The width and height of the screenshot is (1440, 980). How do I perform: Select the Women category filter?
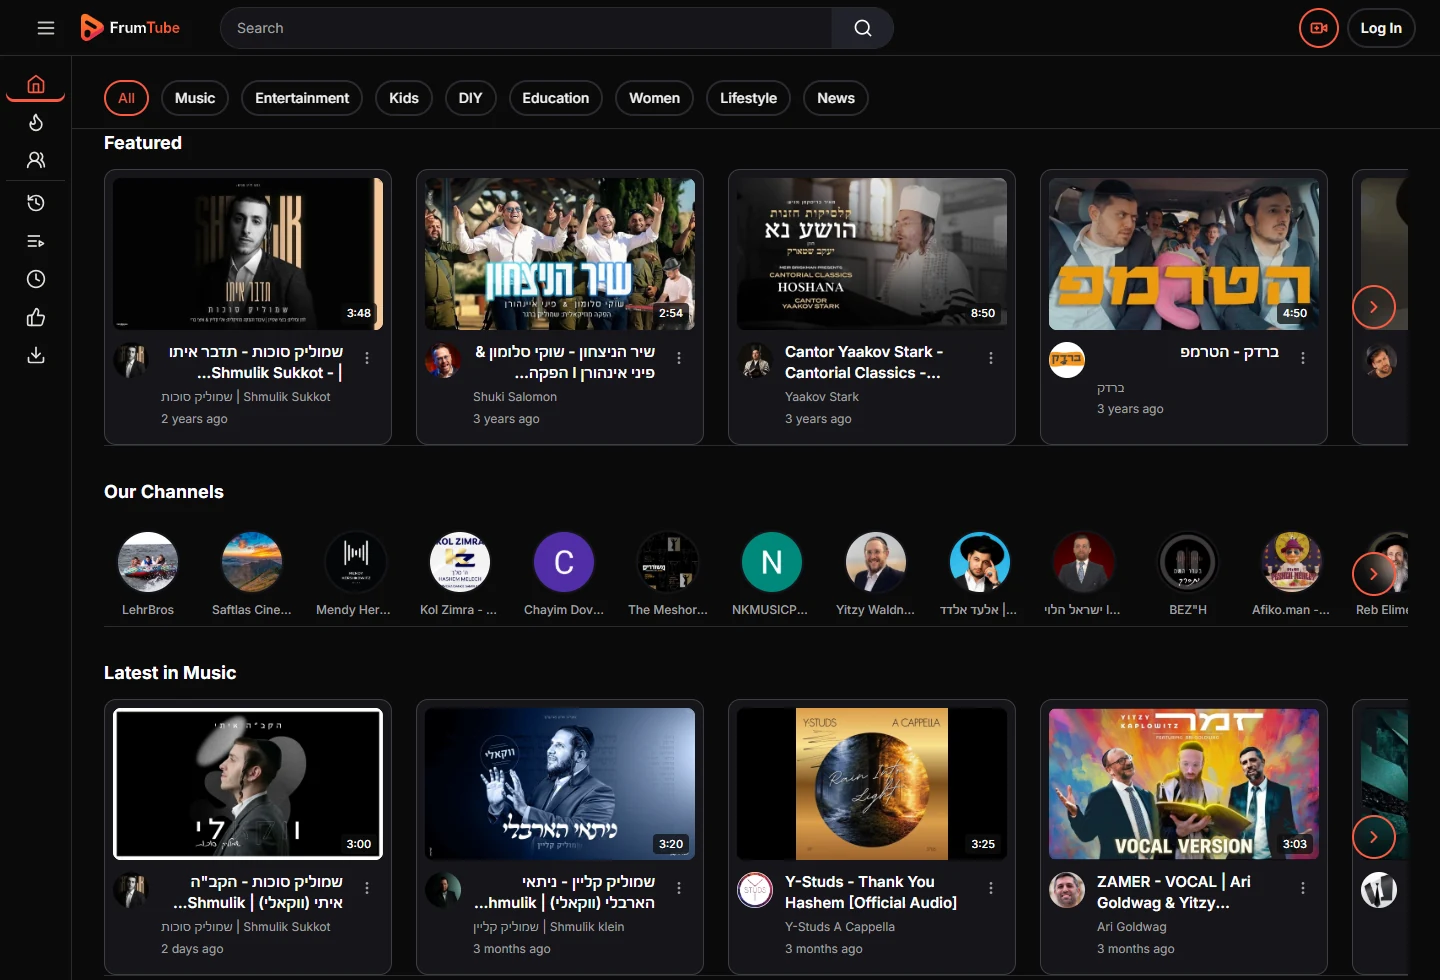coord(654,98)
